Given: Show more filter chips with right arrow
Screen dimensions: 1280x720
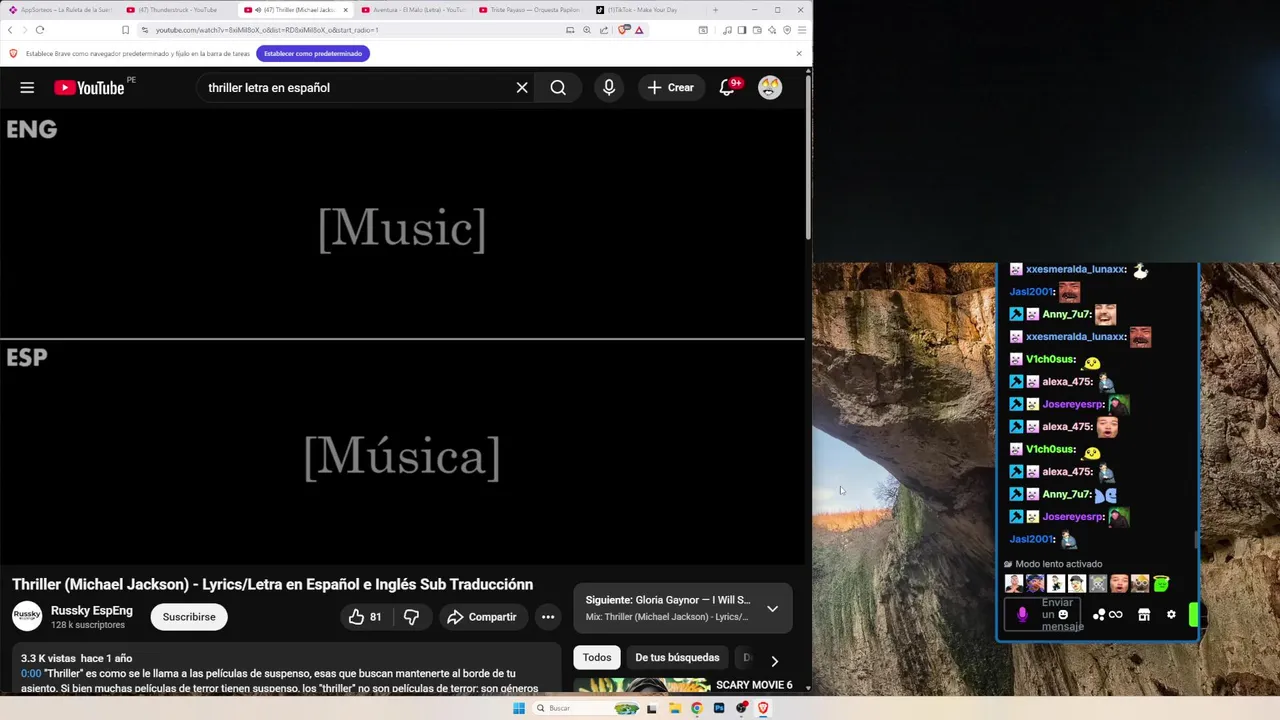Looking at the screenshot, I should pyautogui.click(x=774, y=661).
